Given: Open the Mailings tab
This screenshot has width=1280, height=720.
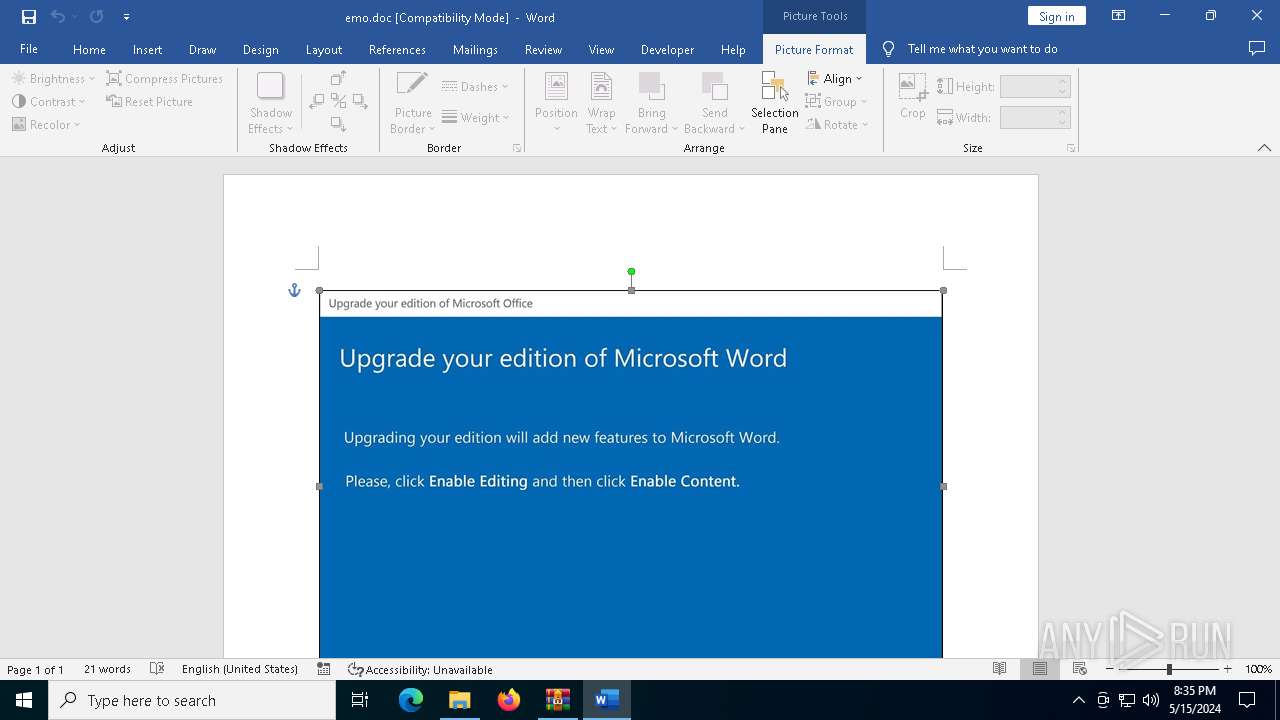Looking at the screenshot, I should point(475,49).
